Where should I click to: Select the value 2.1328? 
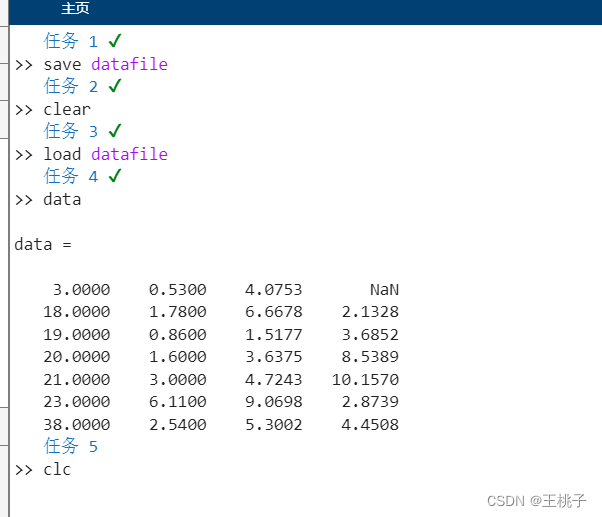370,312
